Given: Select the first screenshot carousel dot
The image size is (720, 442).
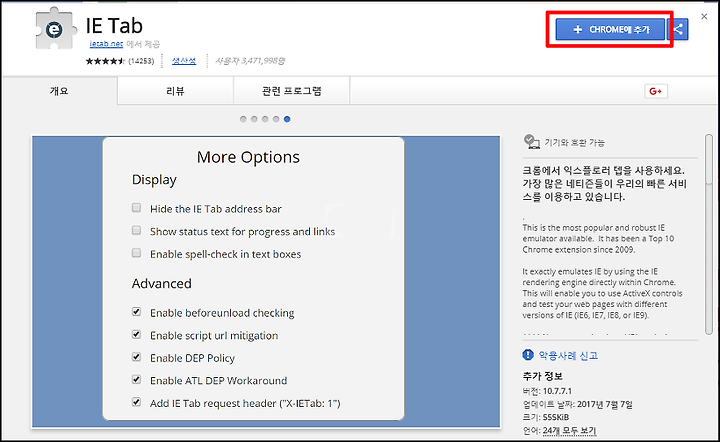Looking at the screenshot, I should (x=243, y=119).
